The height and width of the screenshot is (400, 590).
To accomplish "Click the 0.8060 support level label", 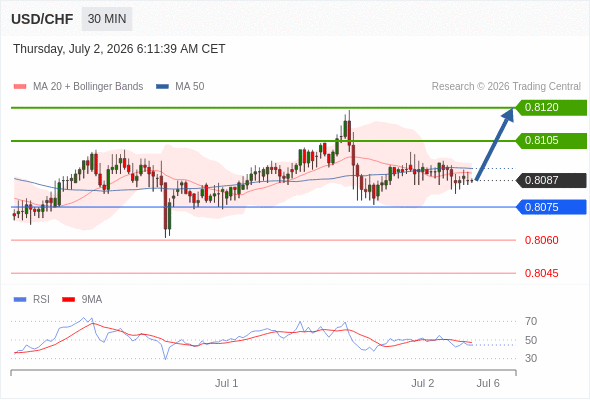I will [x=541, y=240].
